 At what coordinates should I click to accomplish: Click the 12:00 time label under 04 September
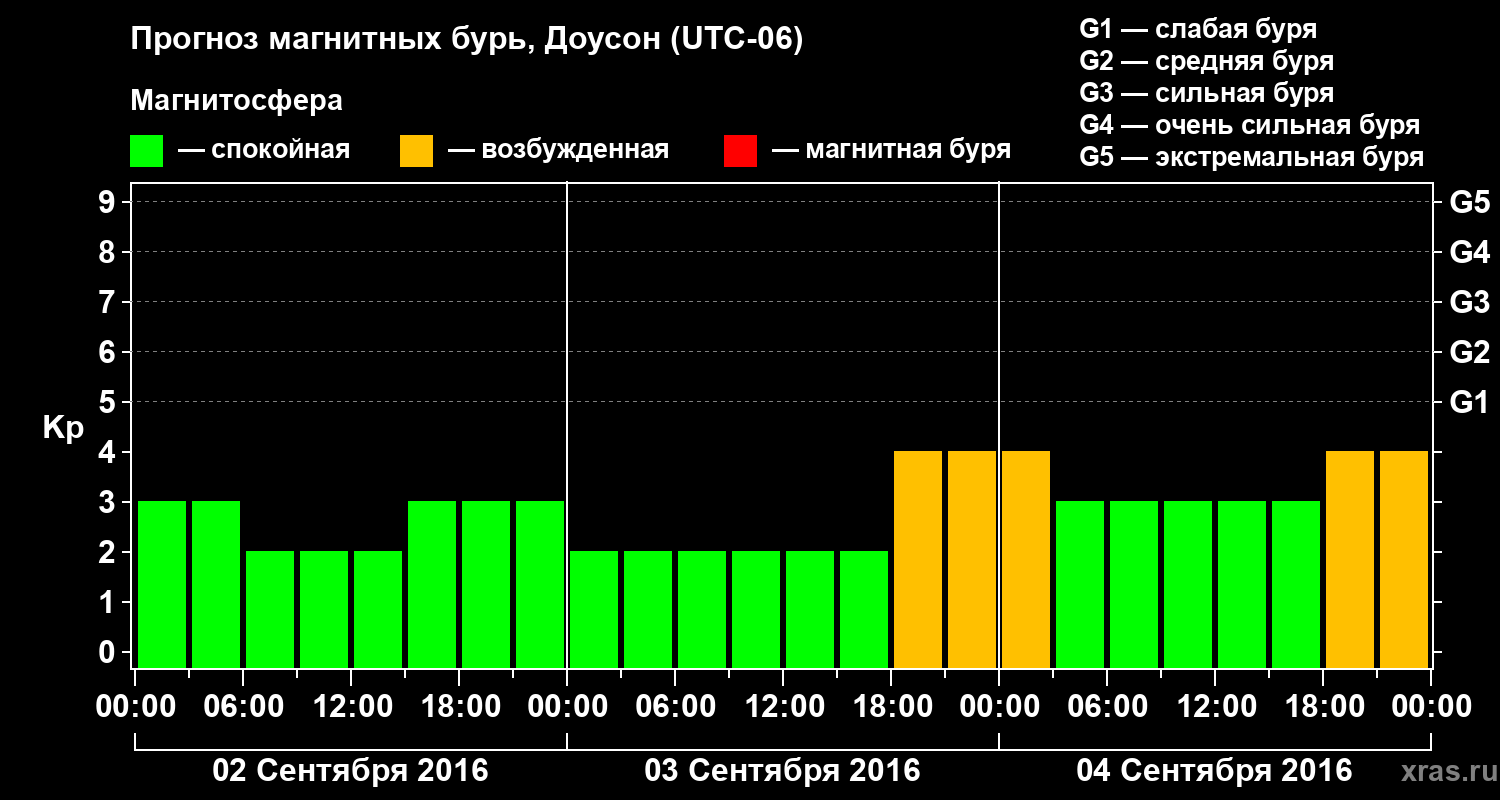pos(1215,707)
